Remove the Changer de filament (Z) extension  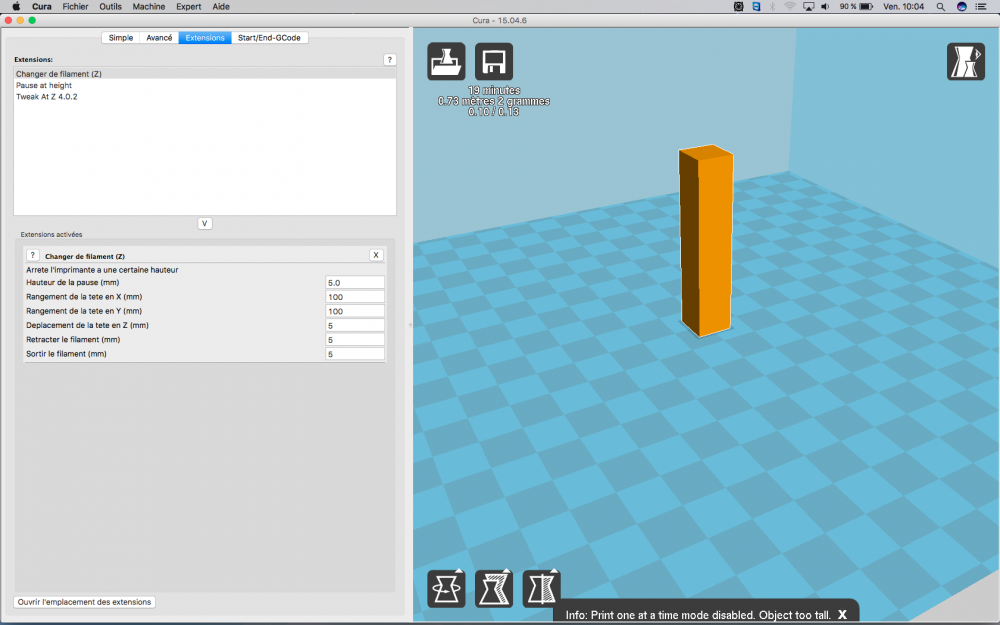[x=376, y=255]
